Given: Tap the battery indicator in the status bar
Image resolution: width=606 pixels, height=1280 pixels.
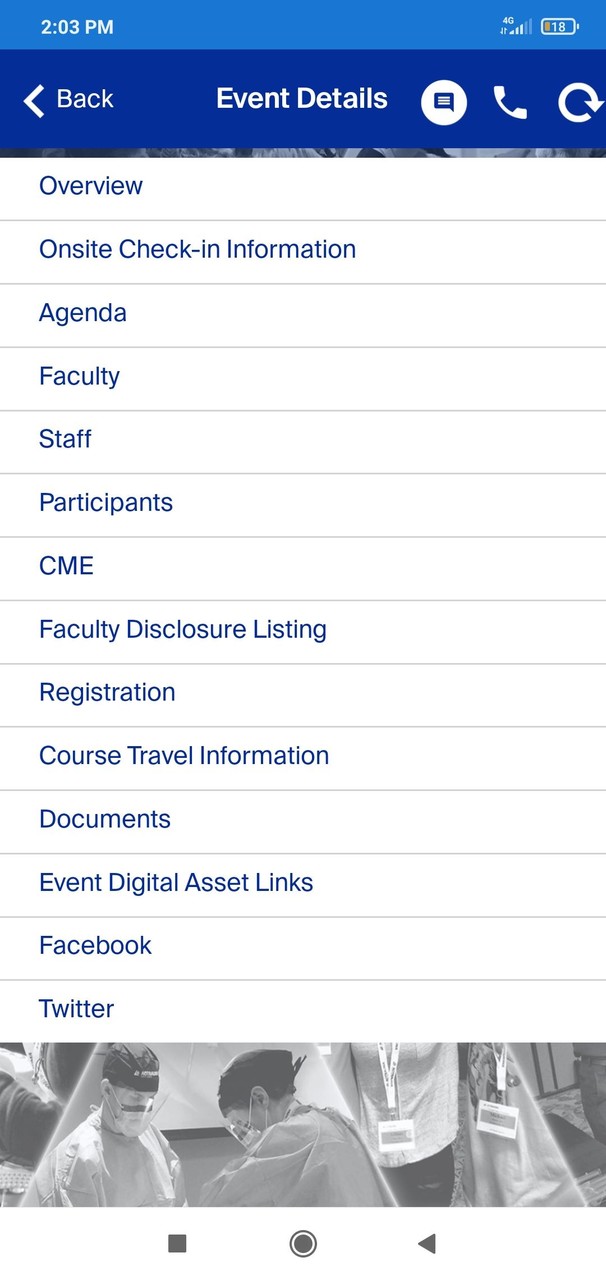Looking at the screenshot, I should coord(557,26).
